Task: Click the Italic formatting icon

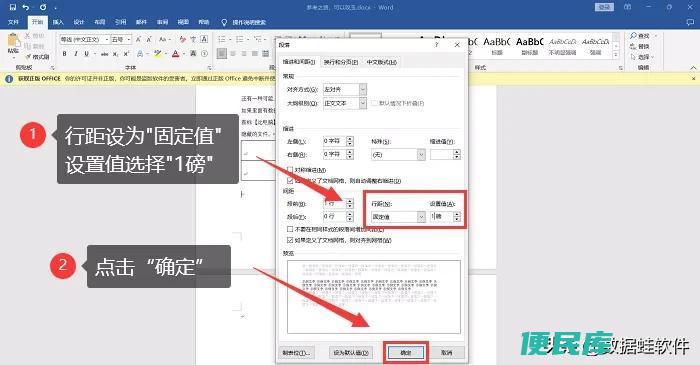Action: 75,54
